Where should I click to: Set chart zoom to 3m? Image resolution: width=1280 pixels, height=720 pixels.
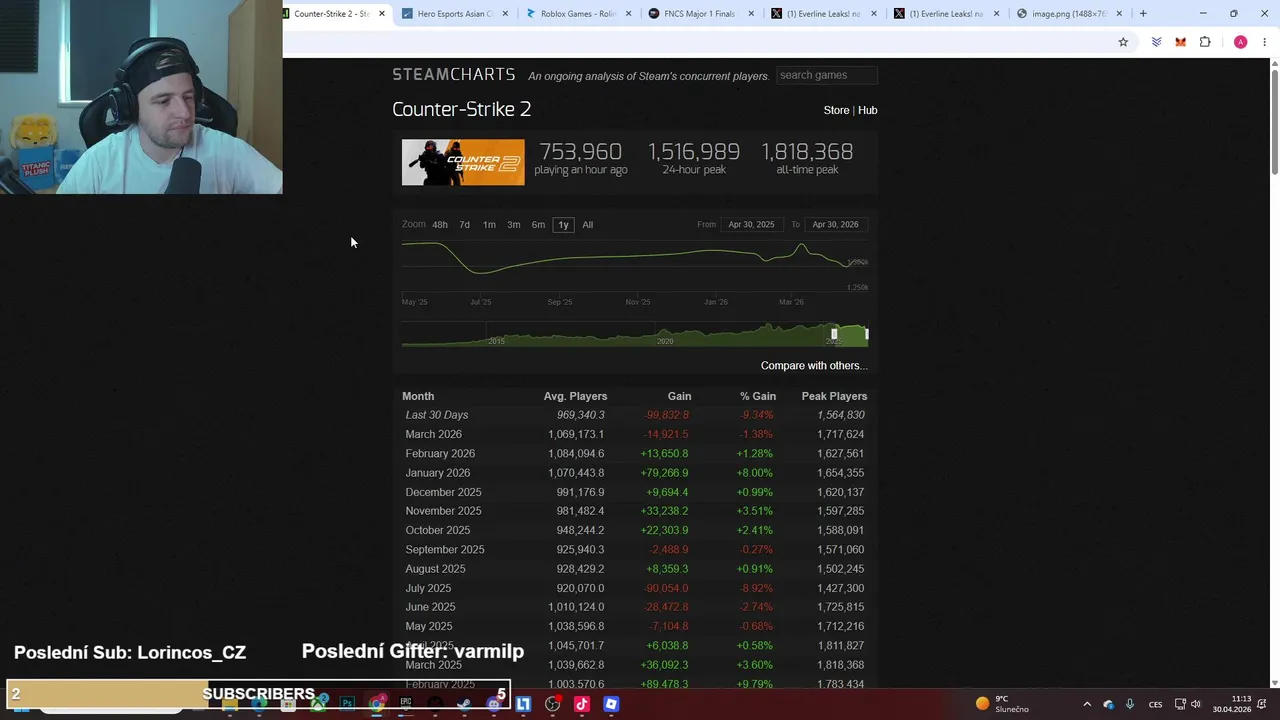513,225
